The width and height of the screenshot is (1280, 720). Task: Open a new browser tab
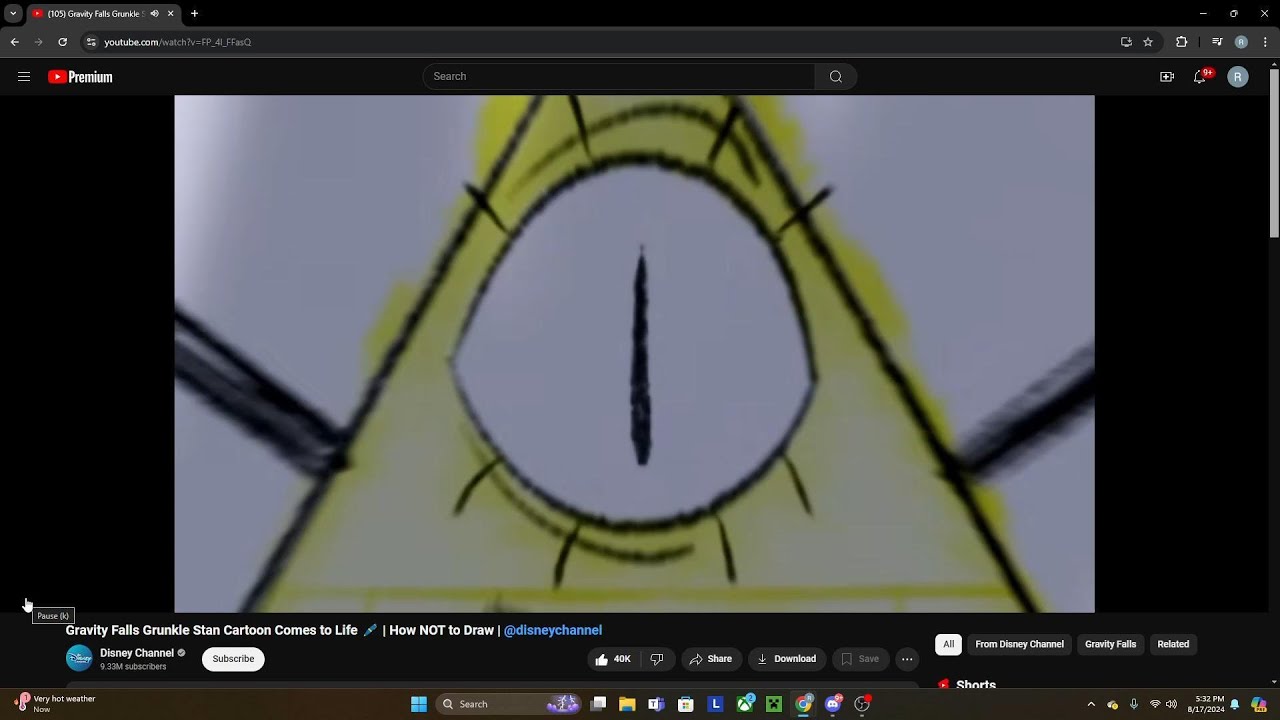click(x=194, y=14)
